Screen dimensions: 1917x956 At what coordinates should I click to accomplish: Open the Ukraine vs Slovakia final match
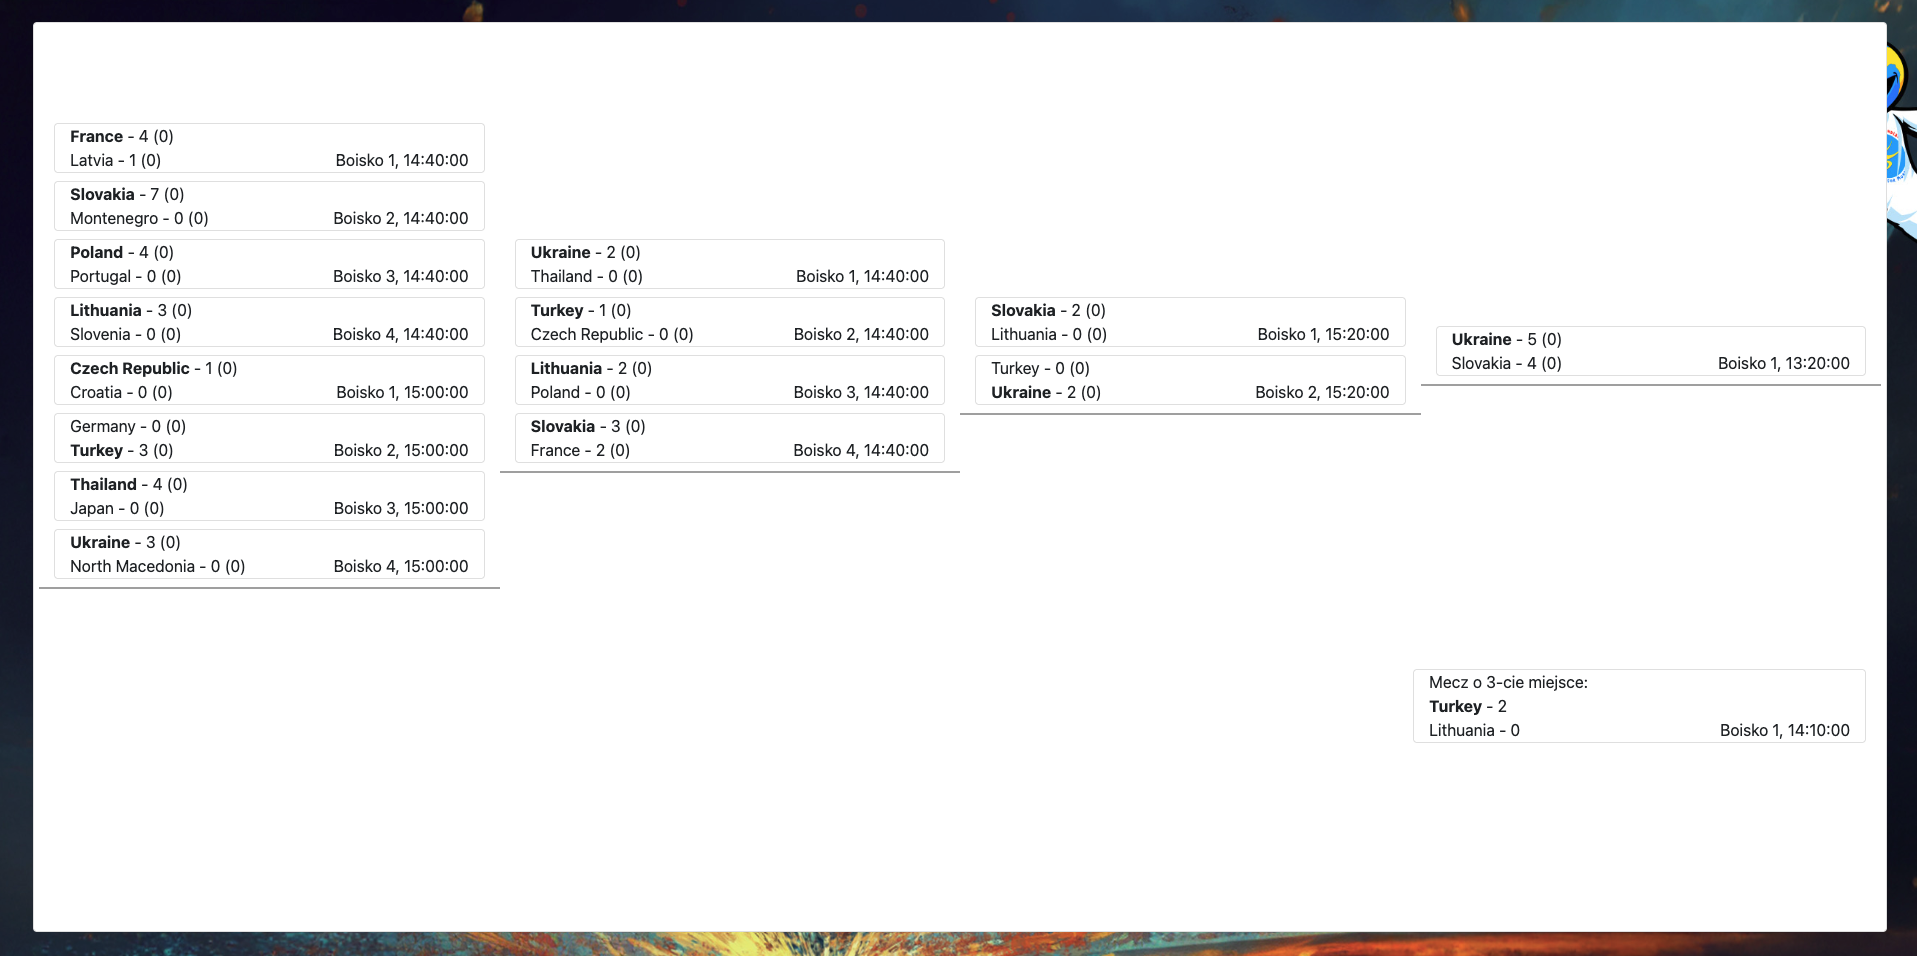tap(1650, 351)
